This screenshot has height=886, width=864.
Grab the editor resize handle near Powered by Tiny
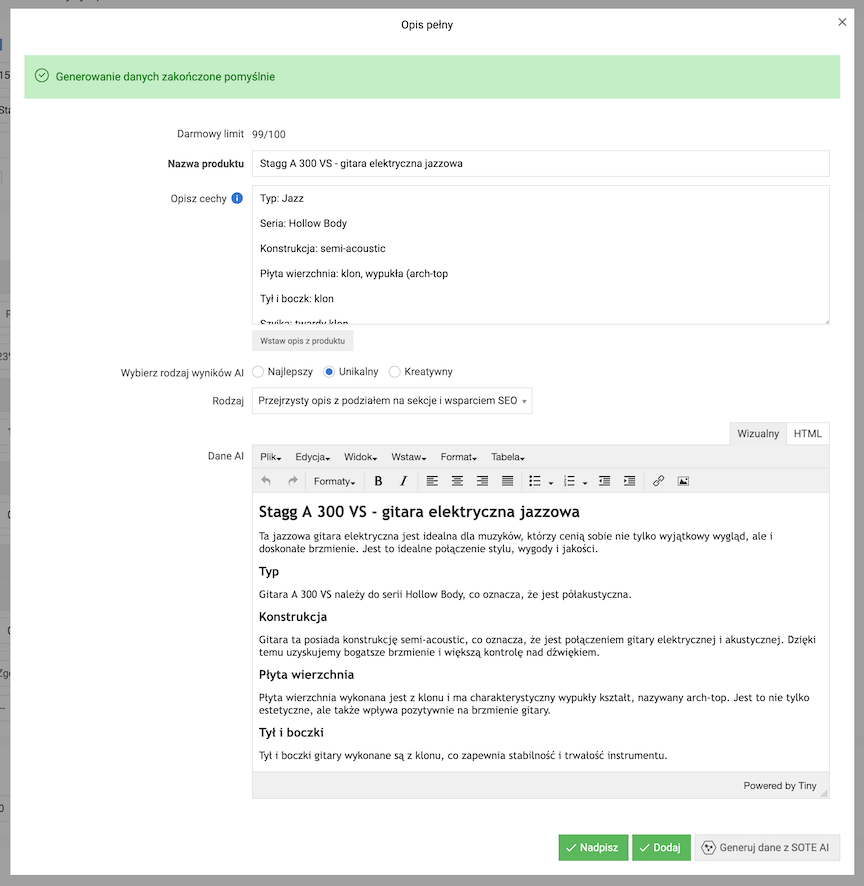coord(824,793)
